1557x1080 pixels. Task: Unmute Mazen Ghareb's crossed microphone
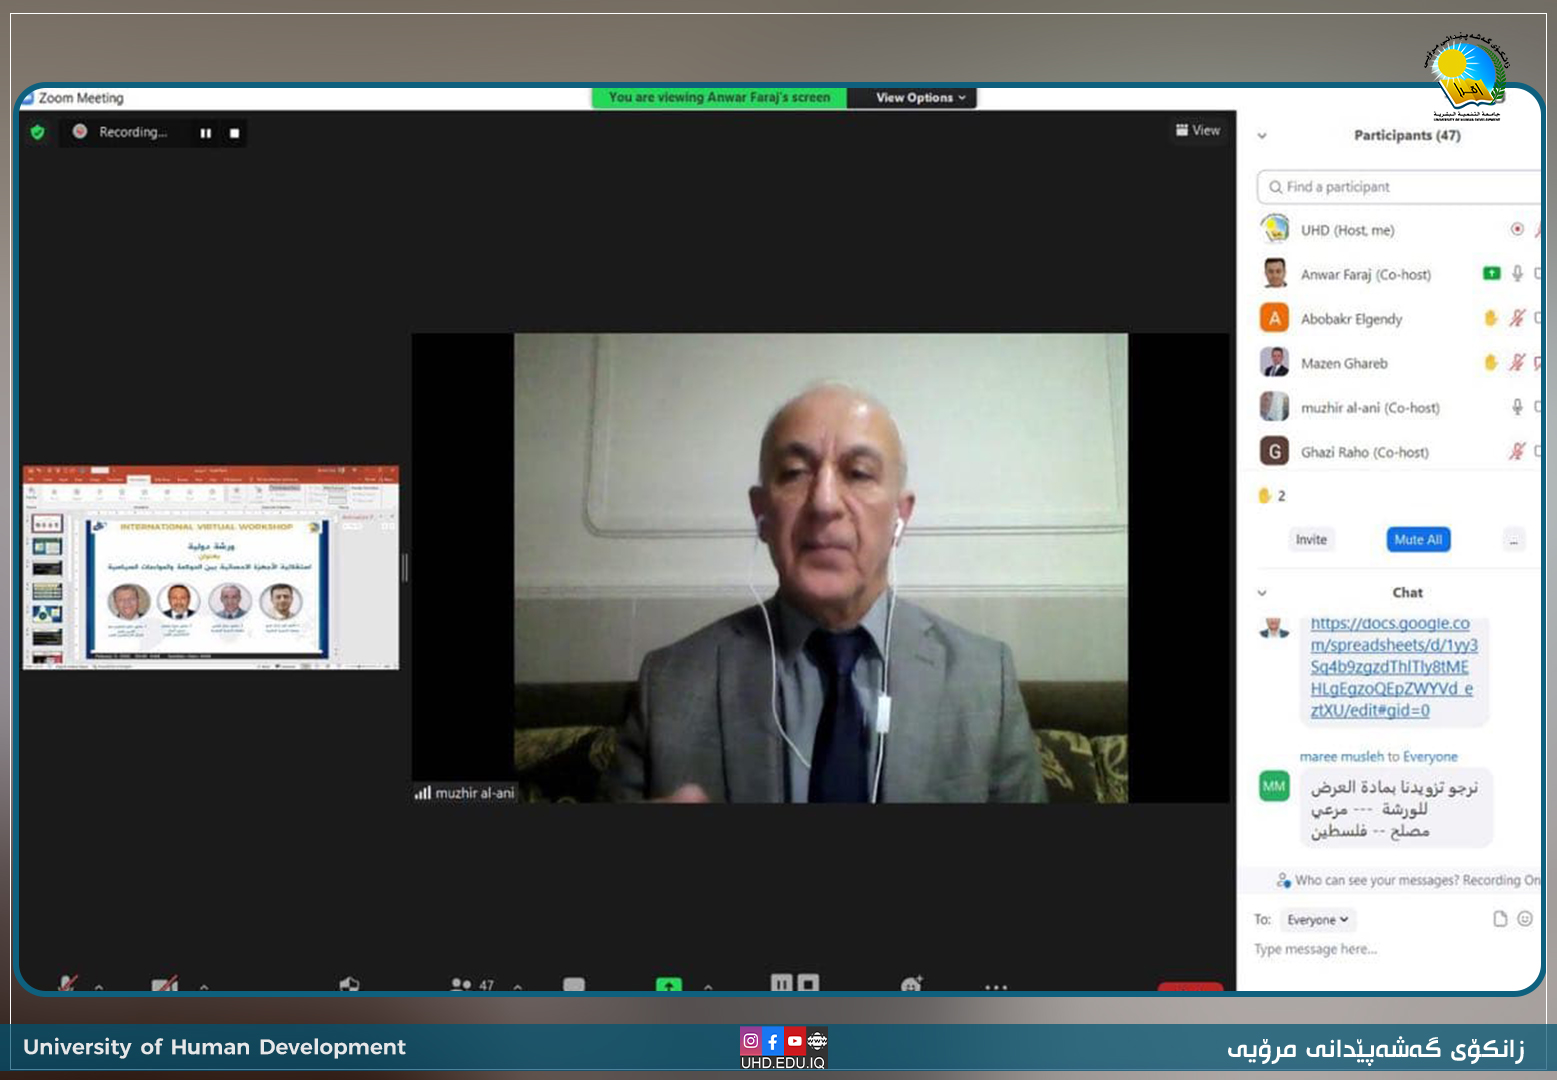(1517, 362)
